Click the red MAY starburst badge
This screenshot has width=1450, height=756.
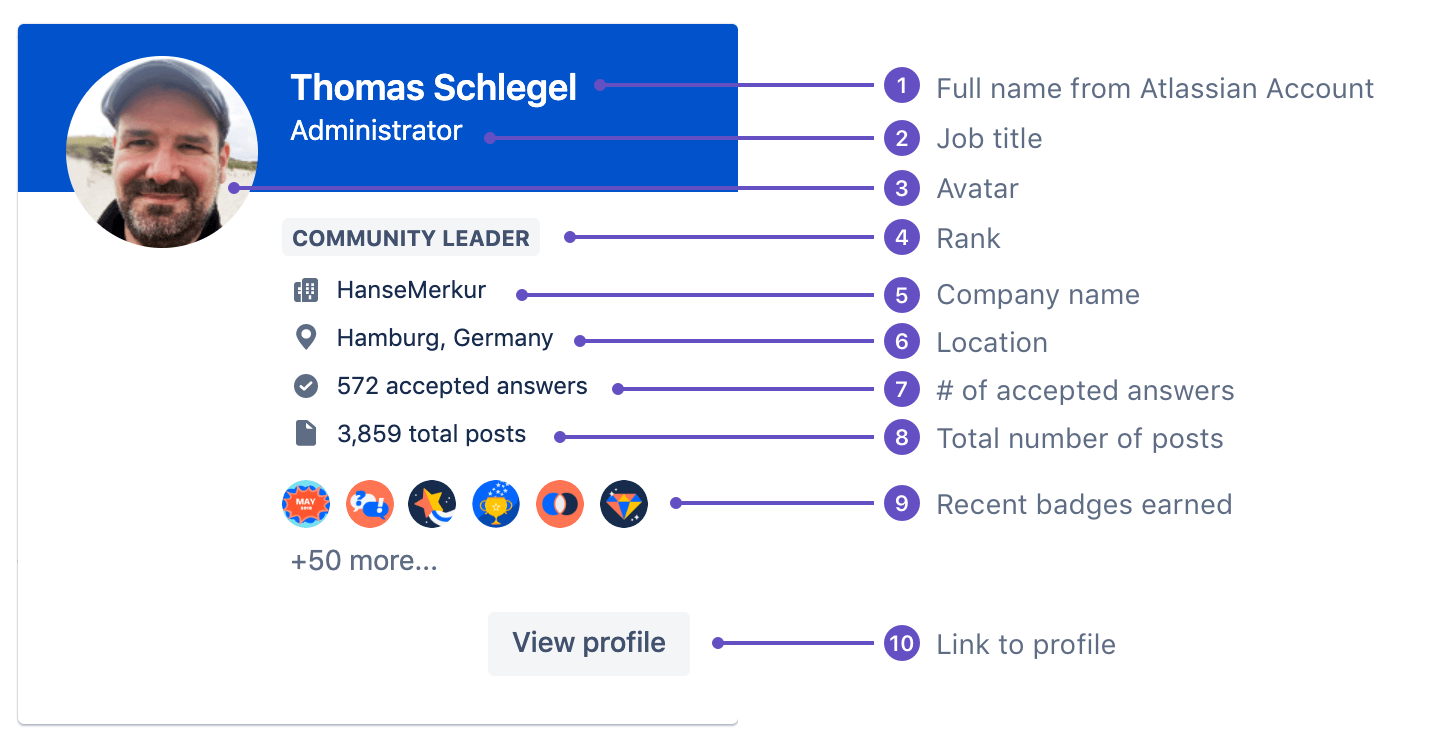306,505
